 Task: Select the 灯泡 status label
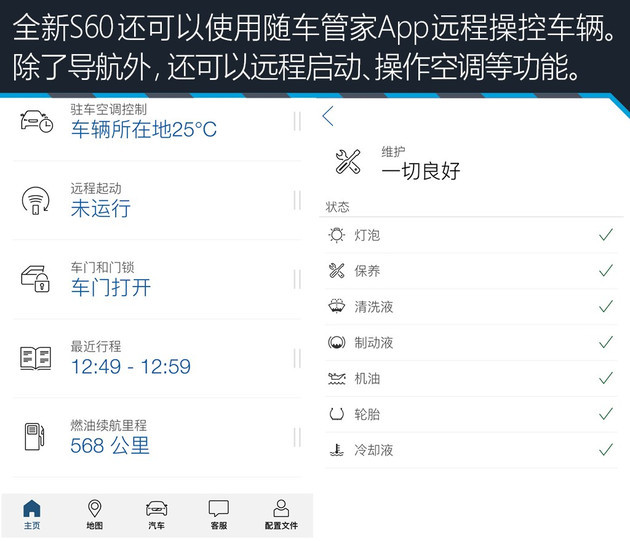tap(367, 235)
